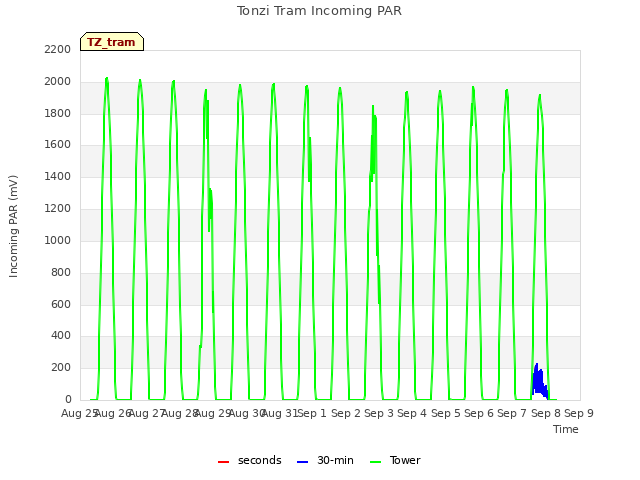Image resolution: width=640 pixels, height=480 pixels.
Task: Click the Sep 6 x-axis date label
Action: [x=479, y=413]
